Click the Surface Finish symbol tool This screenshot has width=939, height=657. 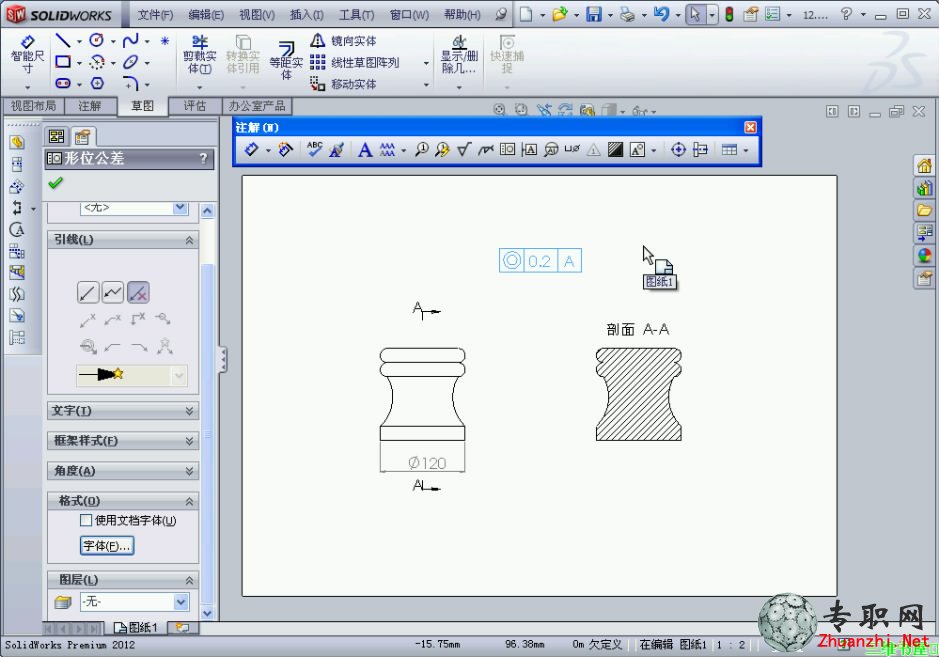coord(464,149)
